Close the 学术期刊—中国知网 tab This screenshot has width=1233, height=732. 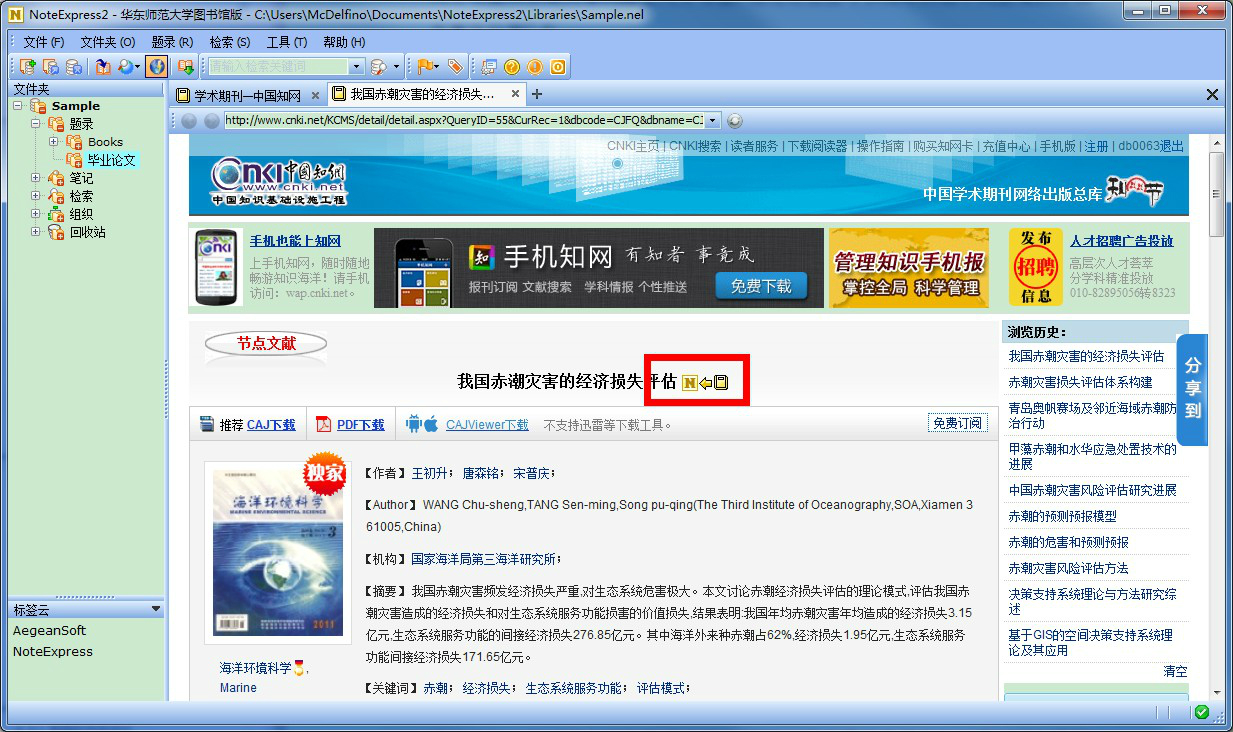315,95
